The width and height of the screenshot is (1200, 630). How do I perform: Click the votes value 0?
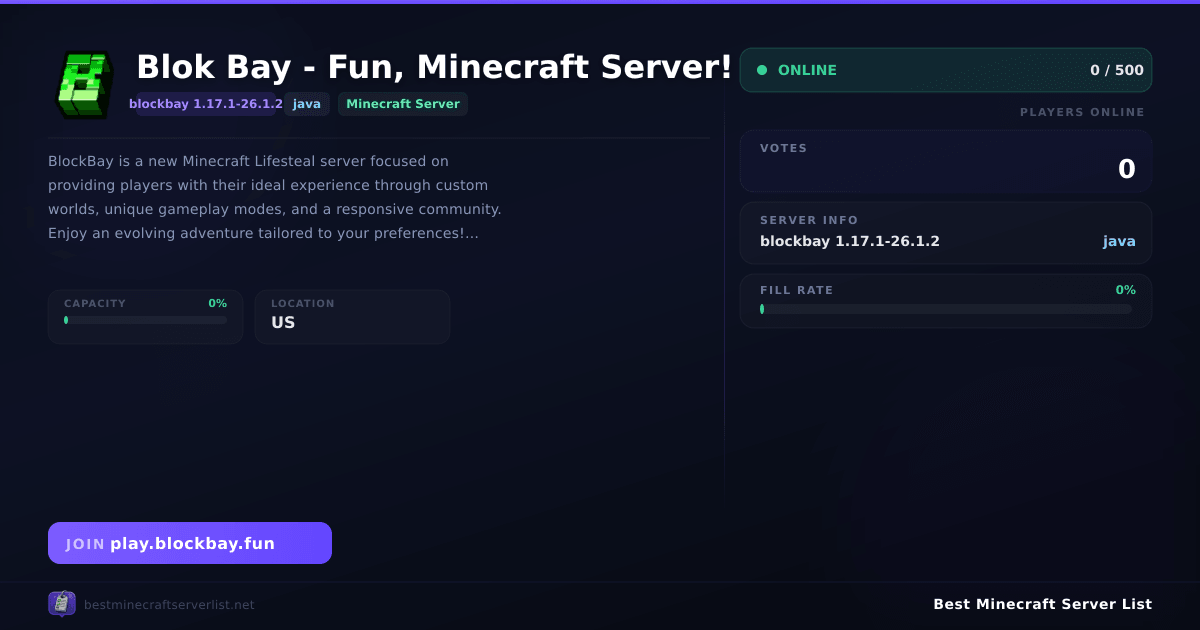click(1127, 169)
